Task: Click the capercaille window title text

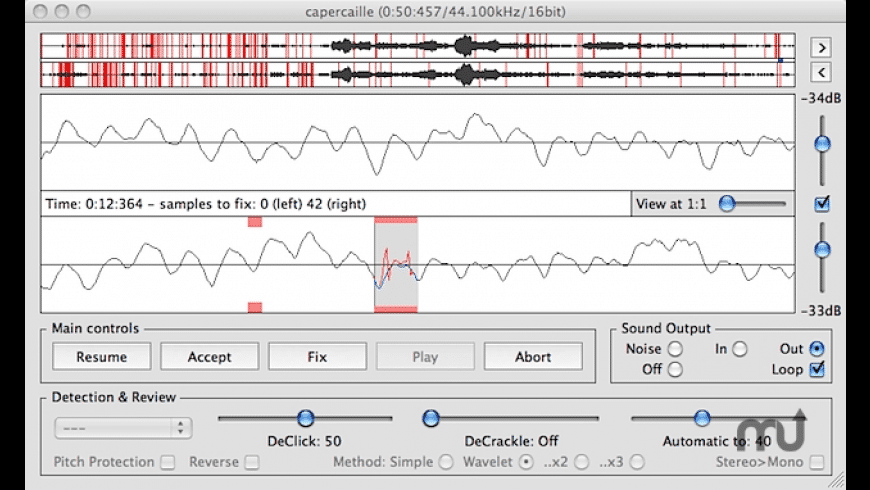Action: [x=436, y=12]
